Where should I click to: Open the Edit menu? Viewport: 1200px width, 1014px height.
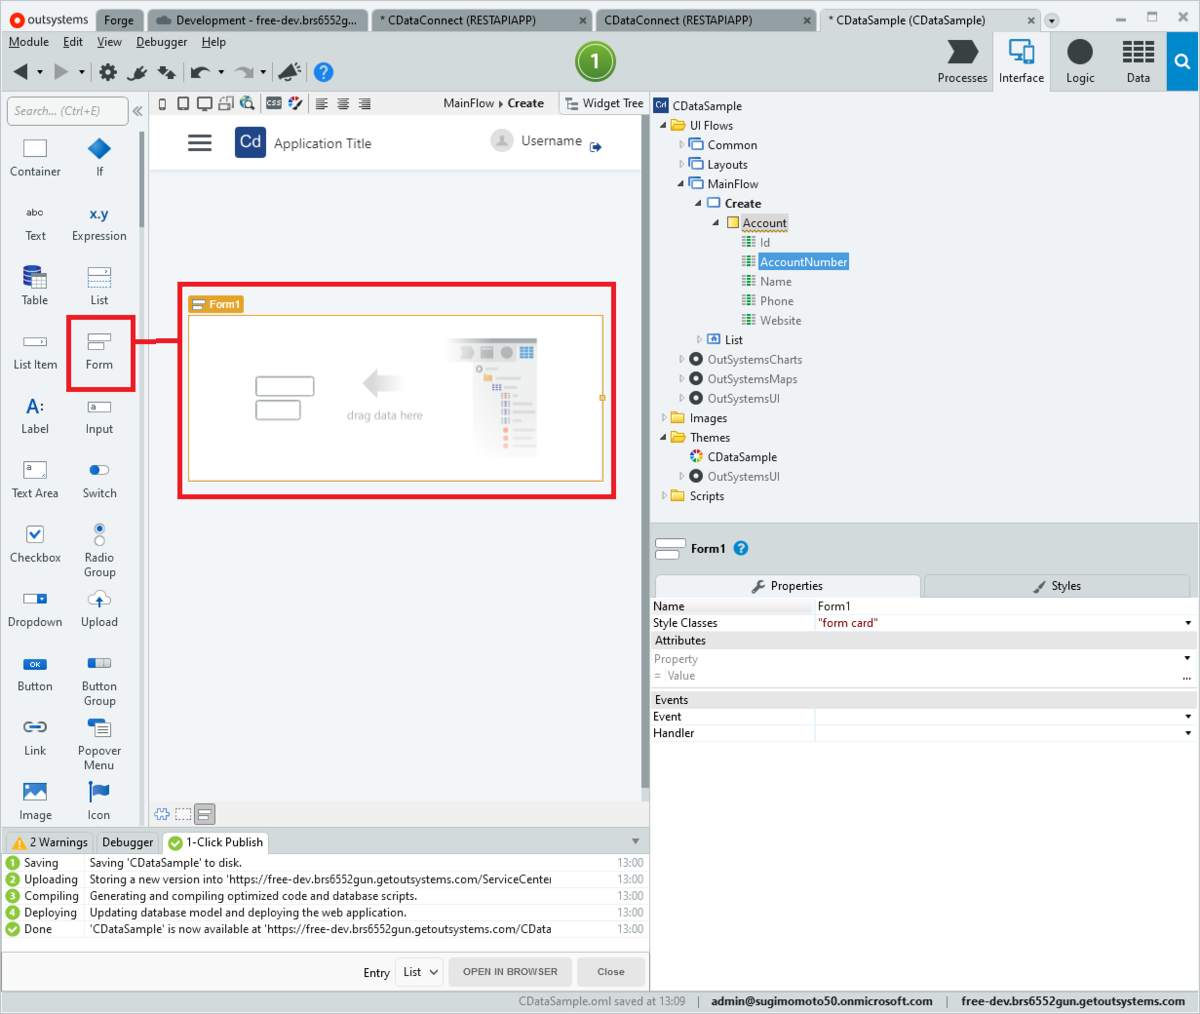[x=73, y=42]
